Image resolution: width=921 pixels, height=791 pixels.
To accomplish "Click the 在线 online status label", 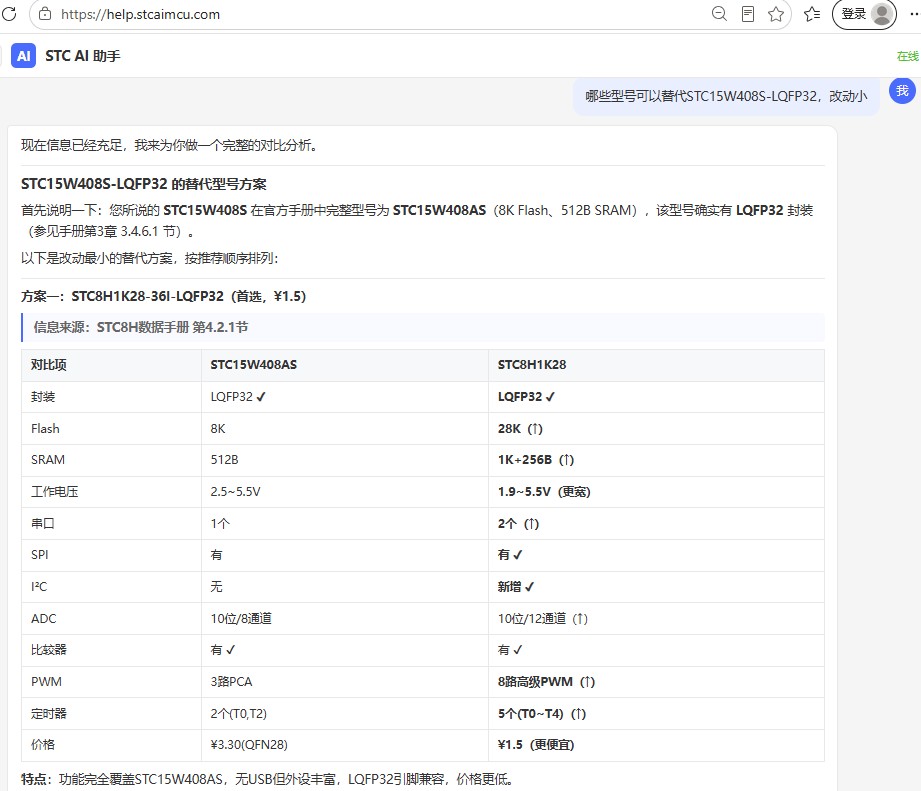I will (x=907, y=56).
